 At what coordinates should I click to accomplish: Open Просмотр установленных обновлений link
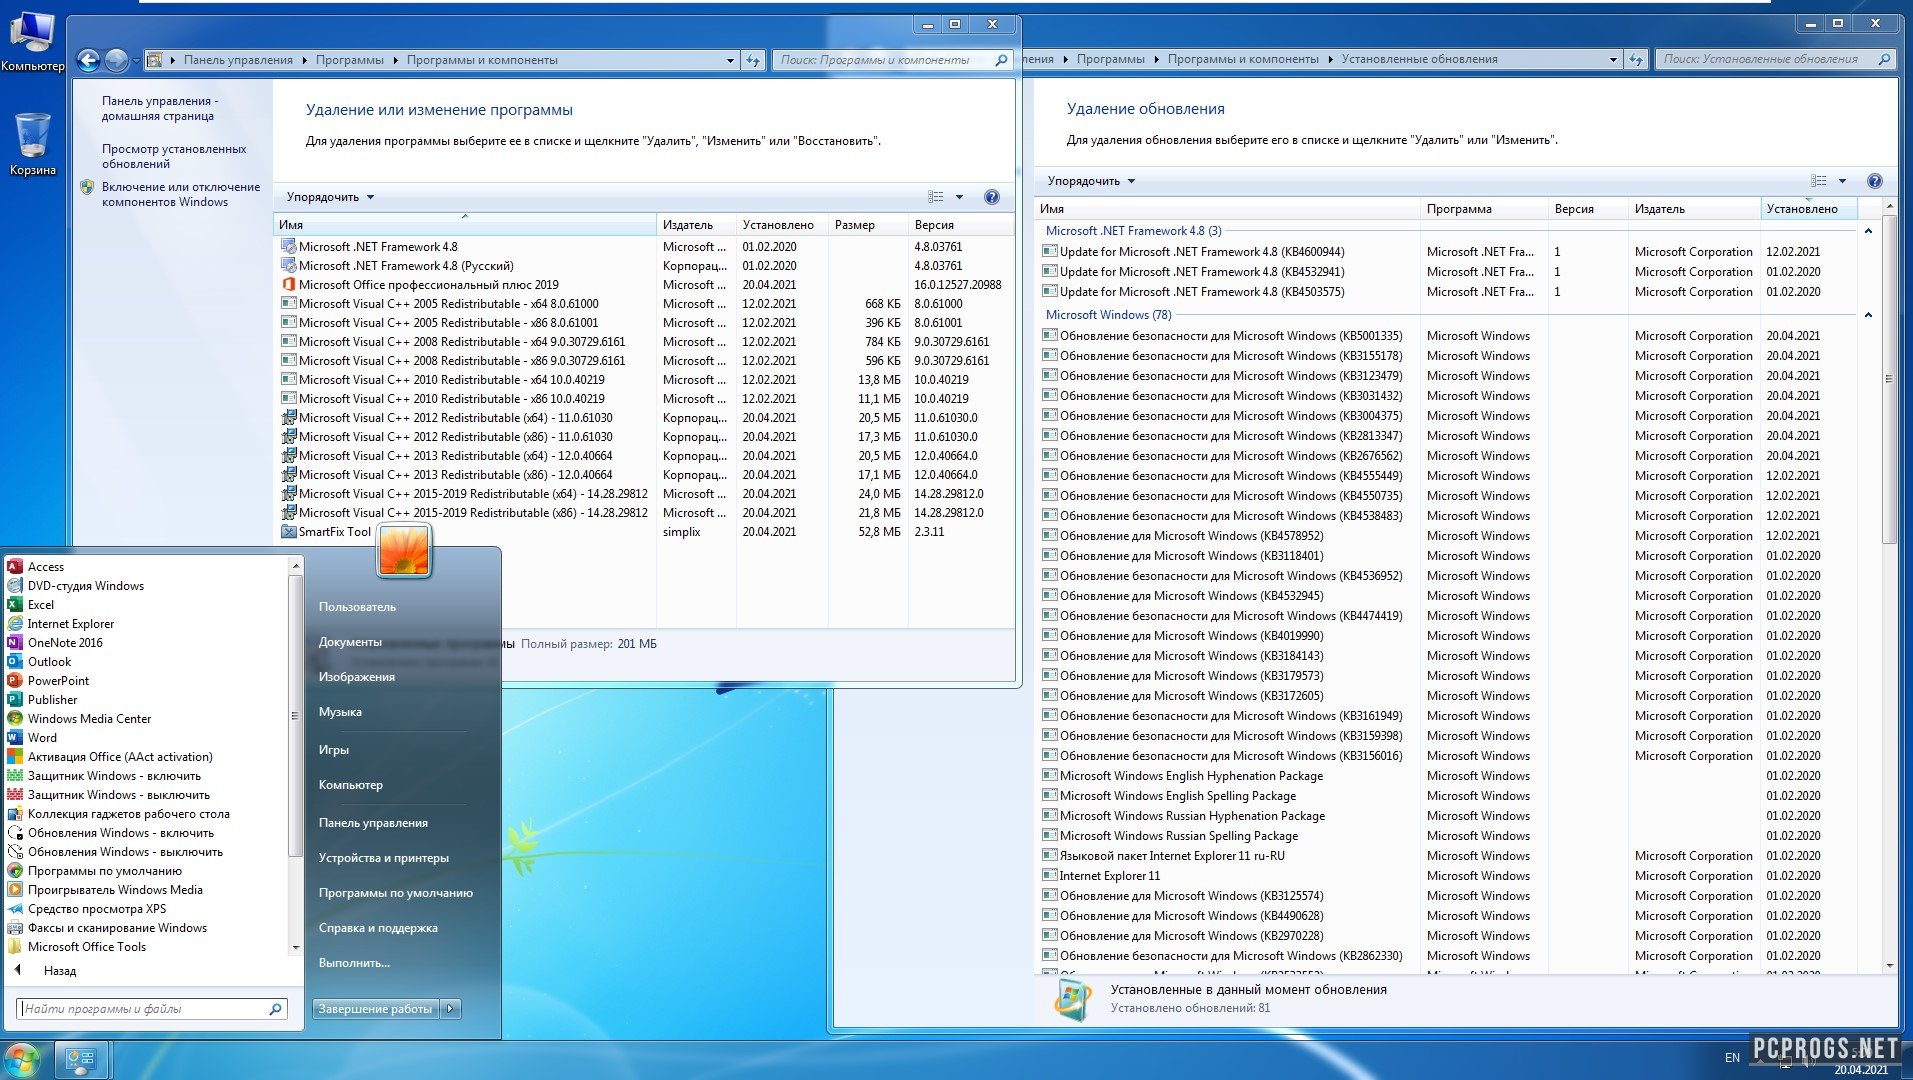click(174, 156)
